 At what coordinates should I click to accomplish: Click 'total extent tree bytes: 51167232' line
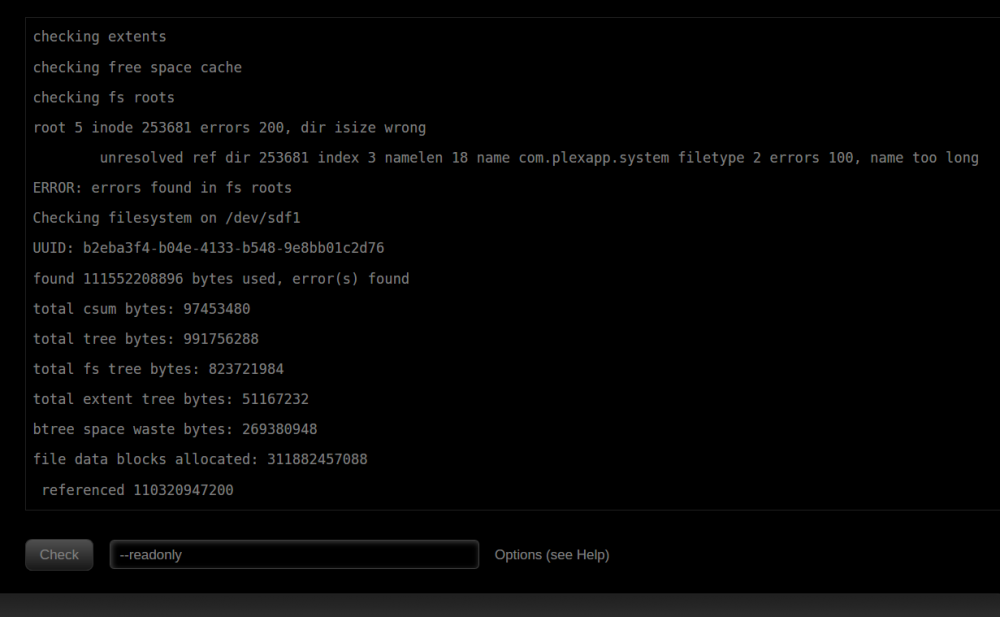point(171,399)
